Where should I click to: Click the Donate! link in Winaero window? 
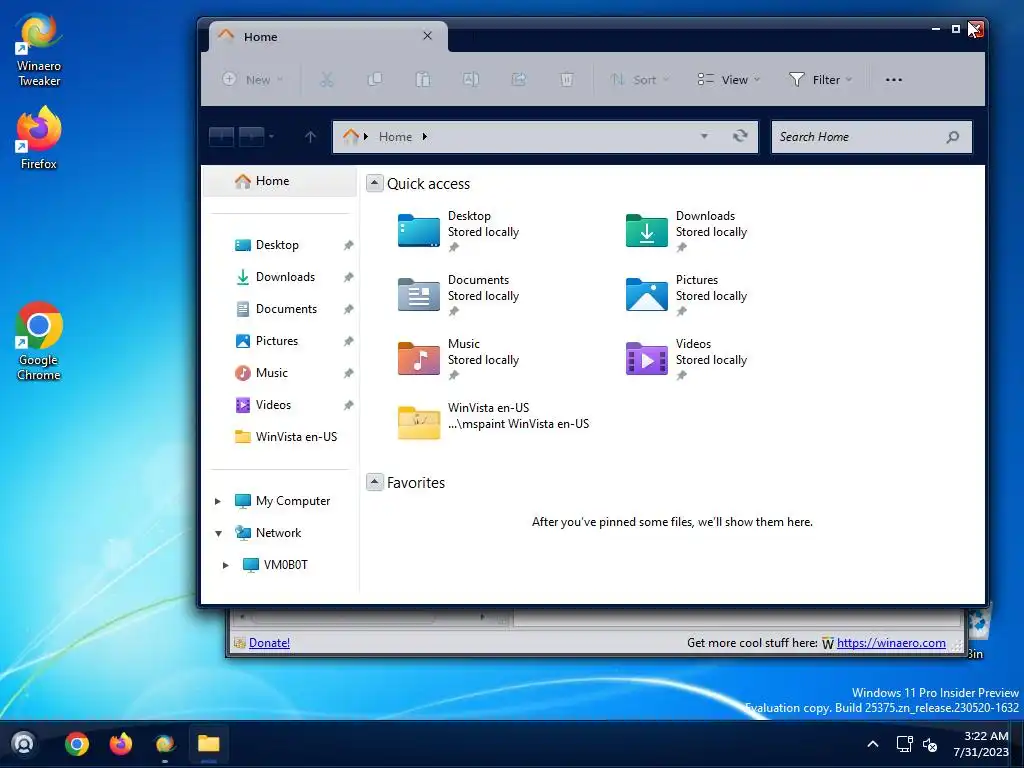[x=269, y=643]
